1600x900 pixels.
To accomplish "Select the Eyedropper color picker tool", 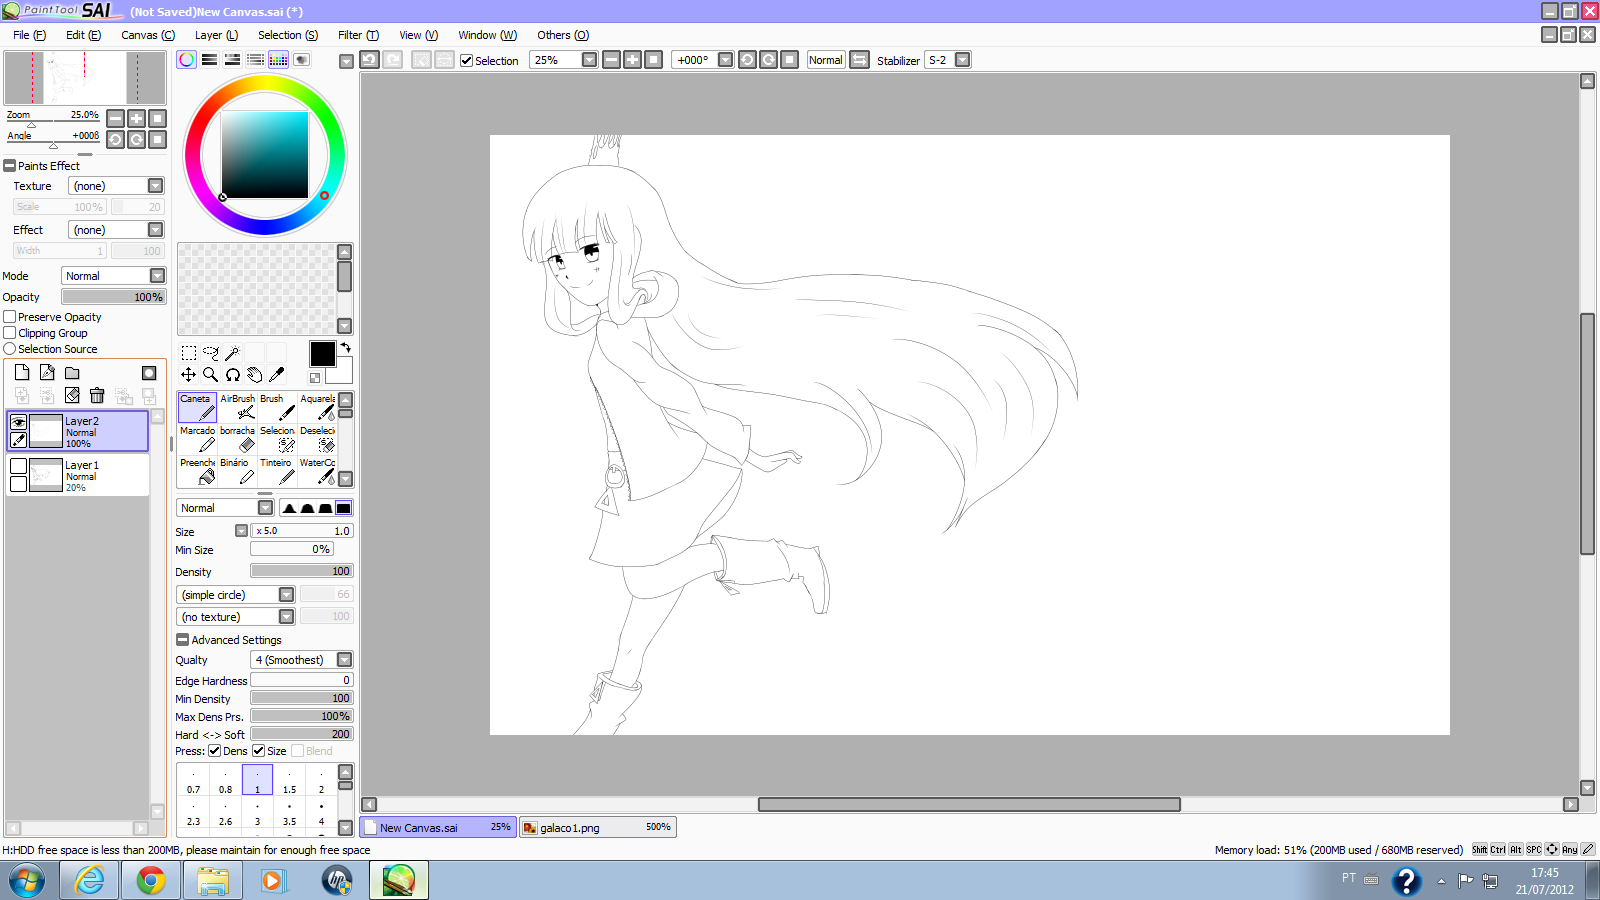I will click(276, 375).
